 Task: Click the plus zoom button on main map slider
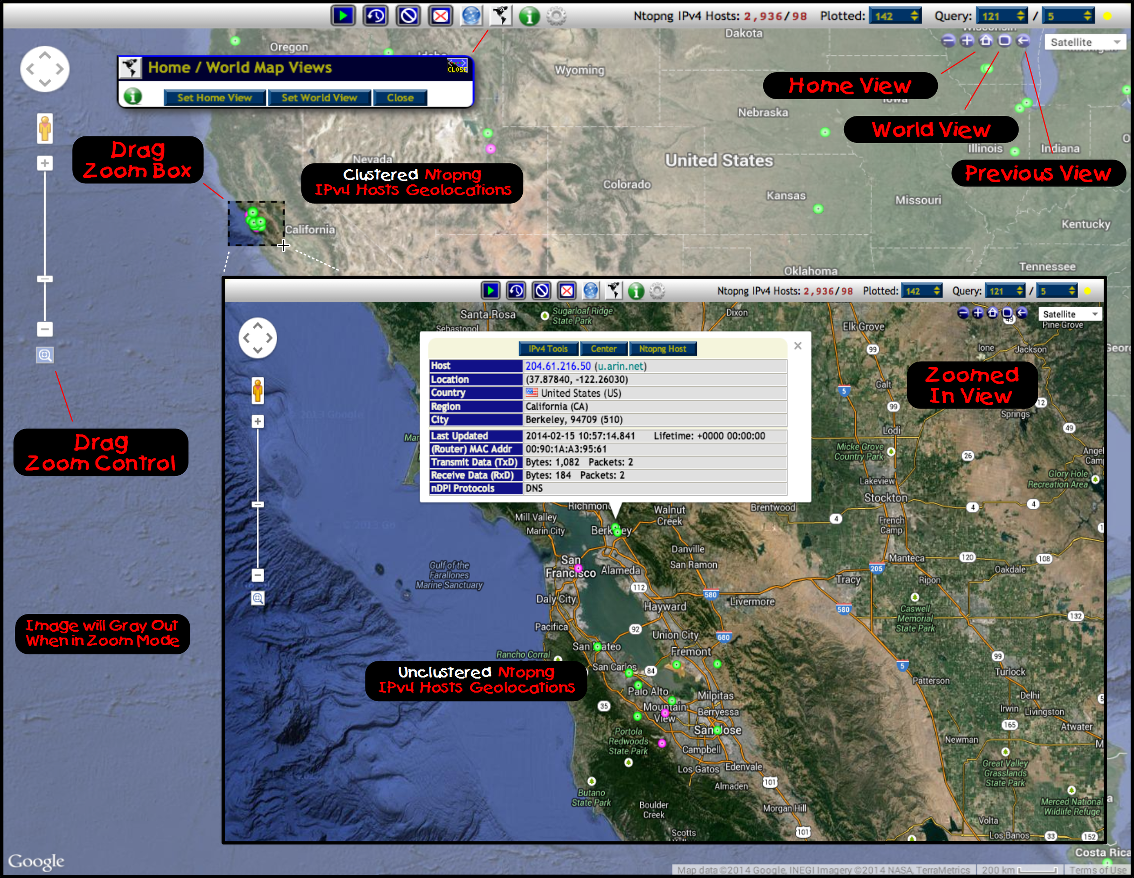45,163
